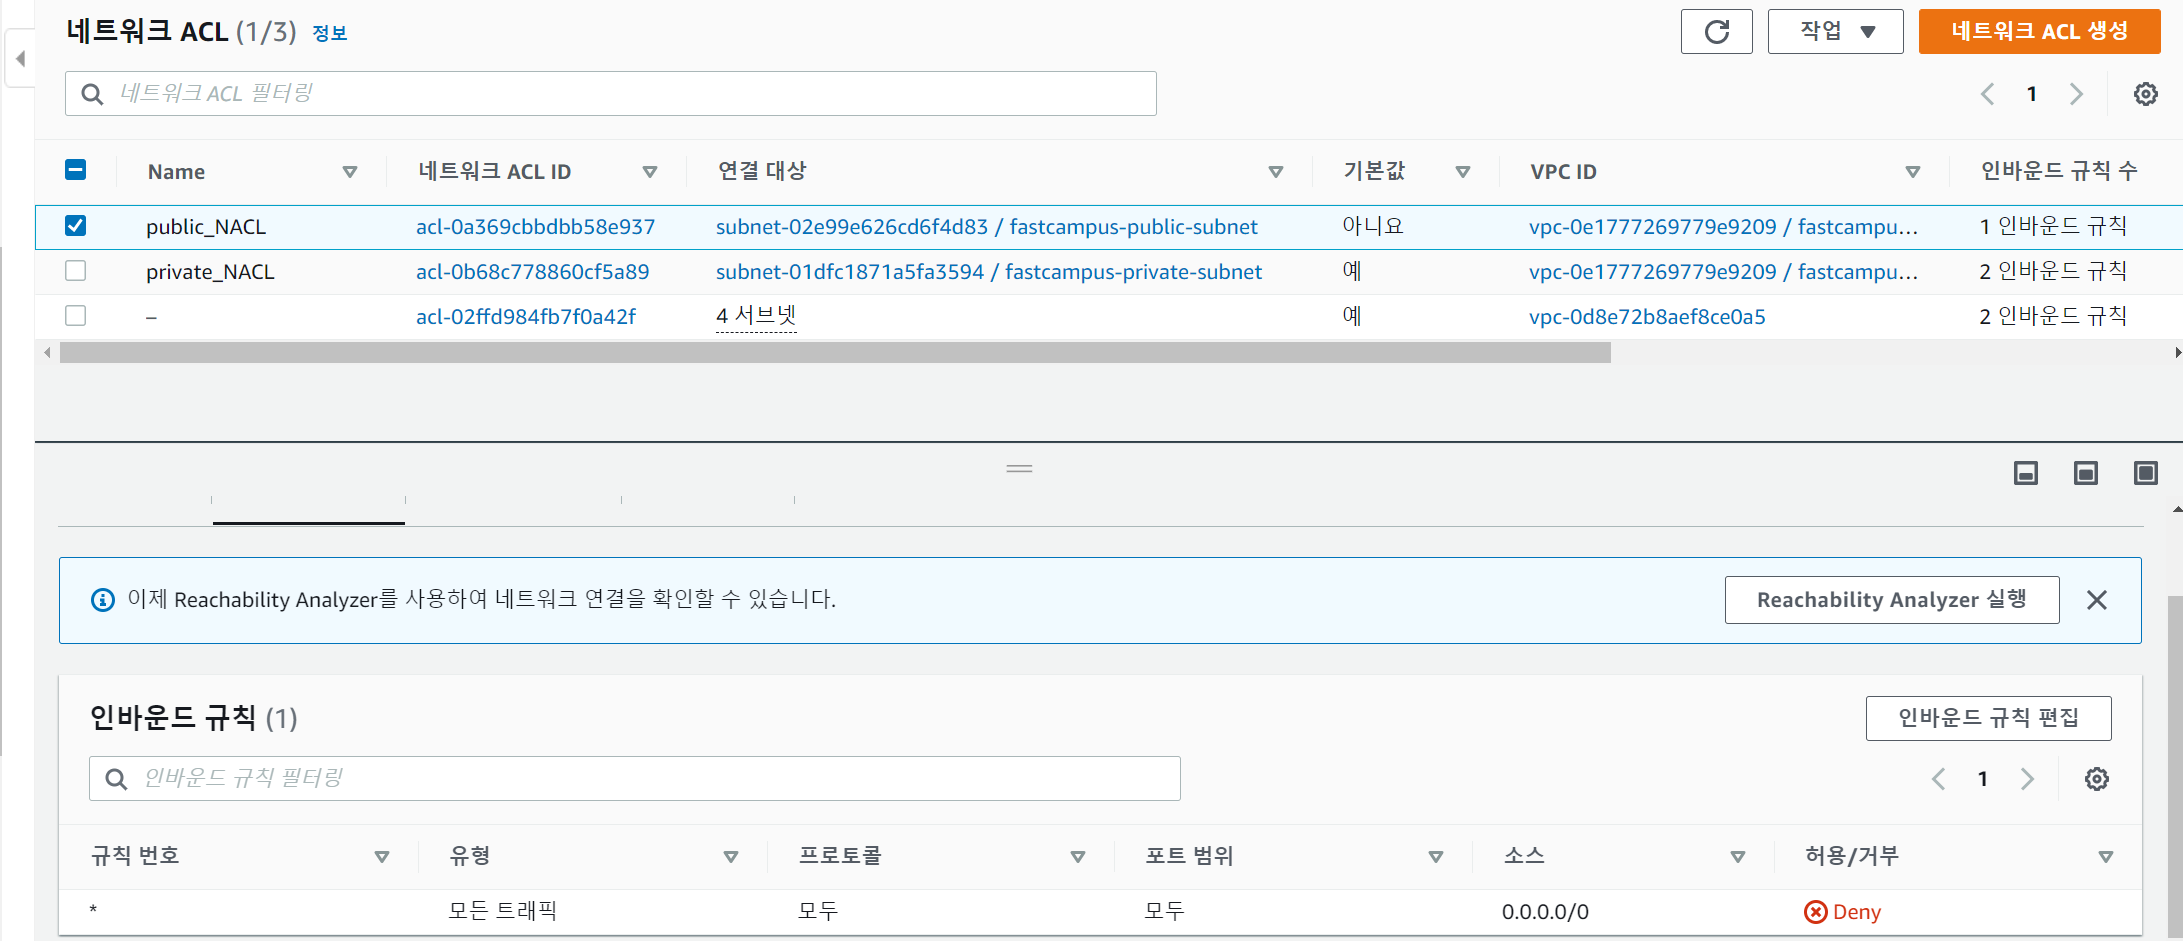Collapse the left navigation panel arrow

(x=20, y=59)
